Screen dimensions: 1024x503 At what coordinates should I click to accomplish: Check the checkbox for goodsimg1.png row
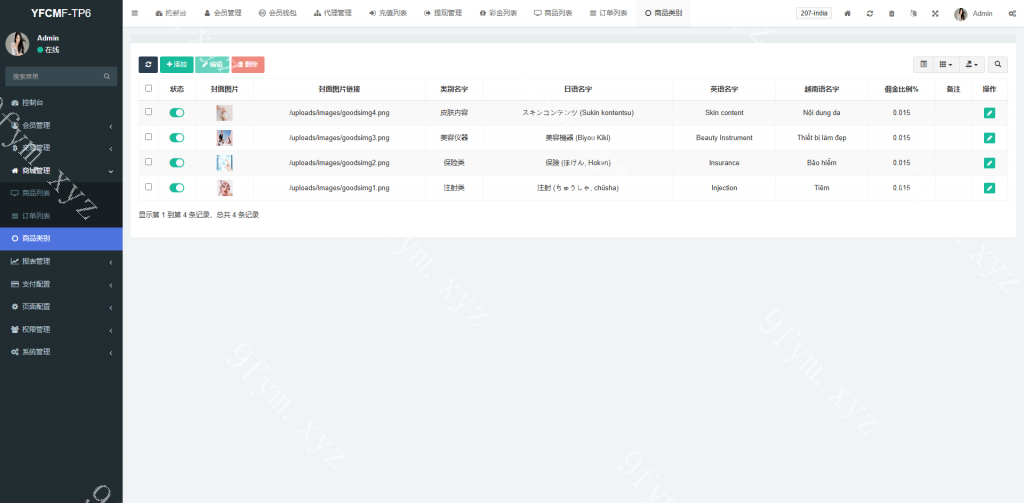[148, 186]
